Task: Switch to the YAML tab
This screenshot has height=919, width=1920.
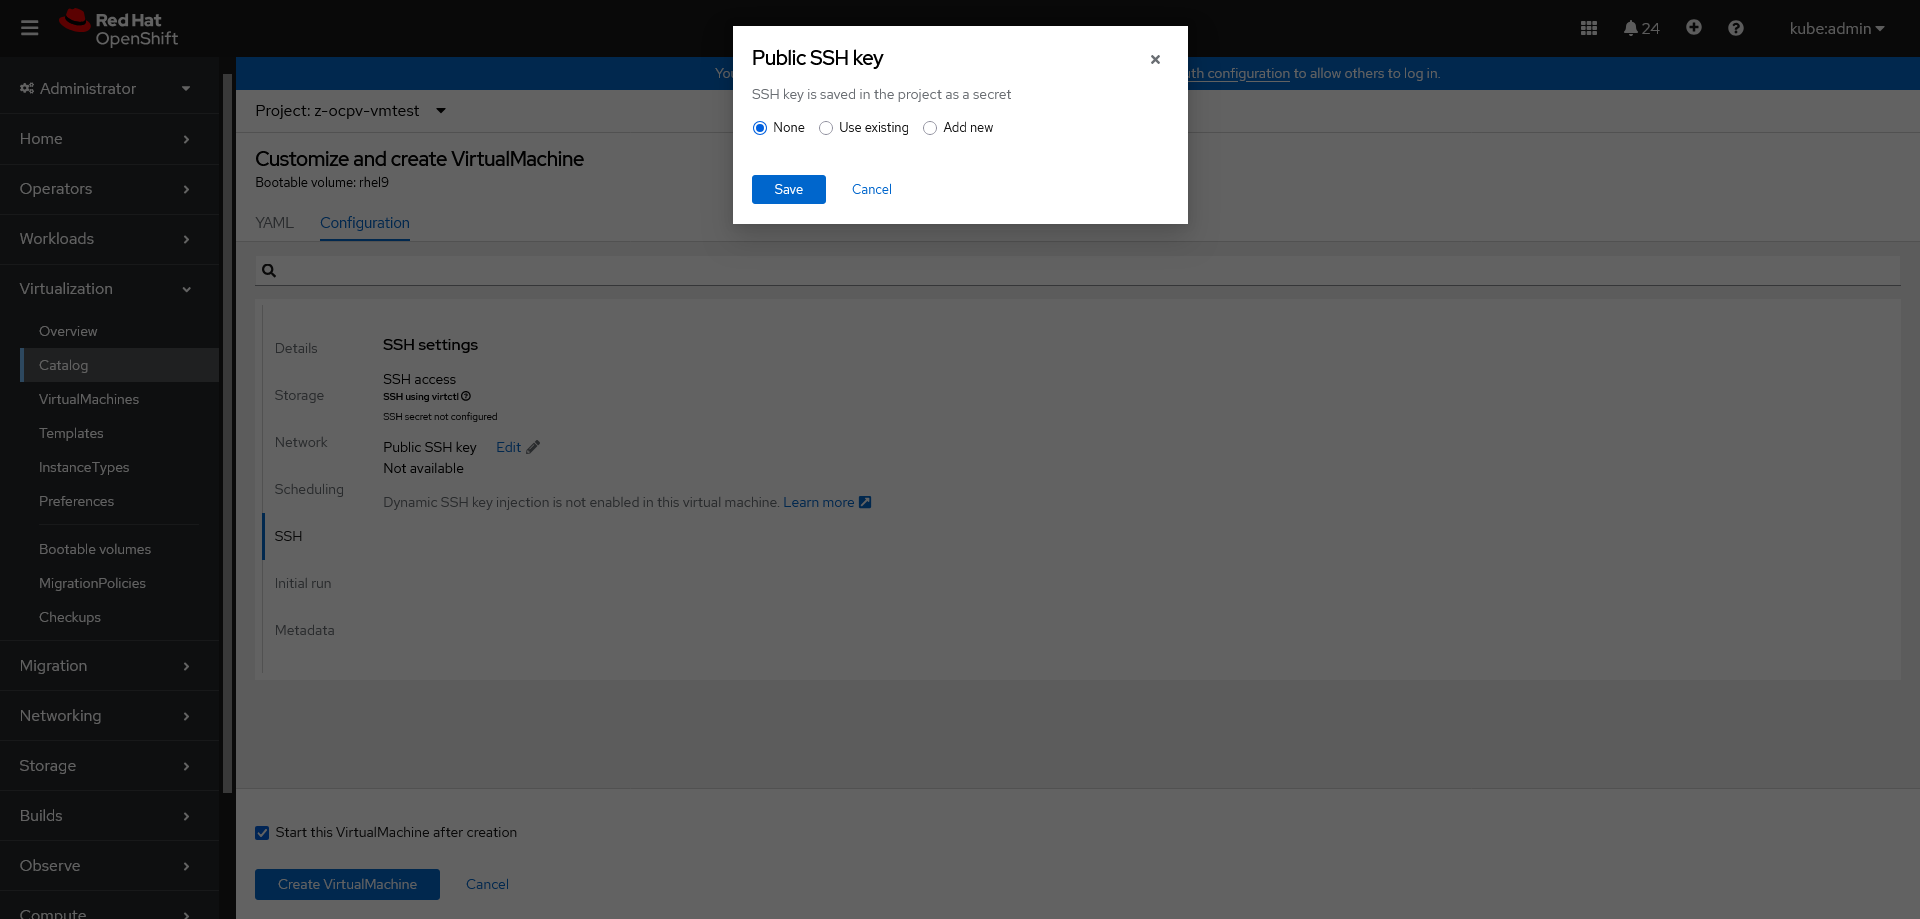Action: [274, 223]
